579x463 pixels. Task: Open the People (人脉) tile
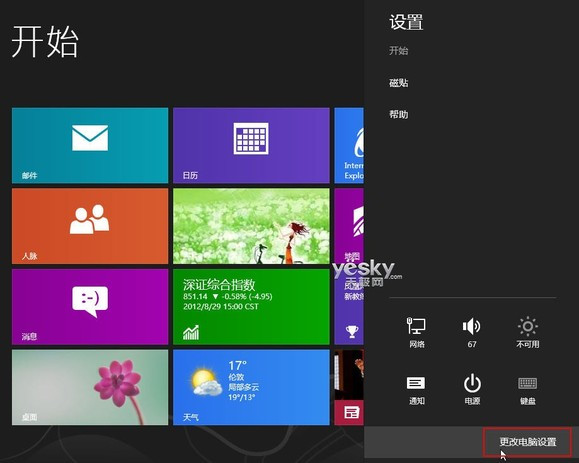pyautogui.click(x=90, y=226)
